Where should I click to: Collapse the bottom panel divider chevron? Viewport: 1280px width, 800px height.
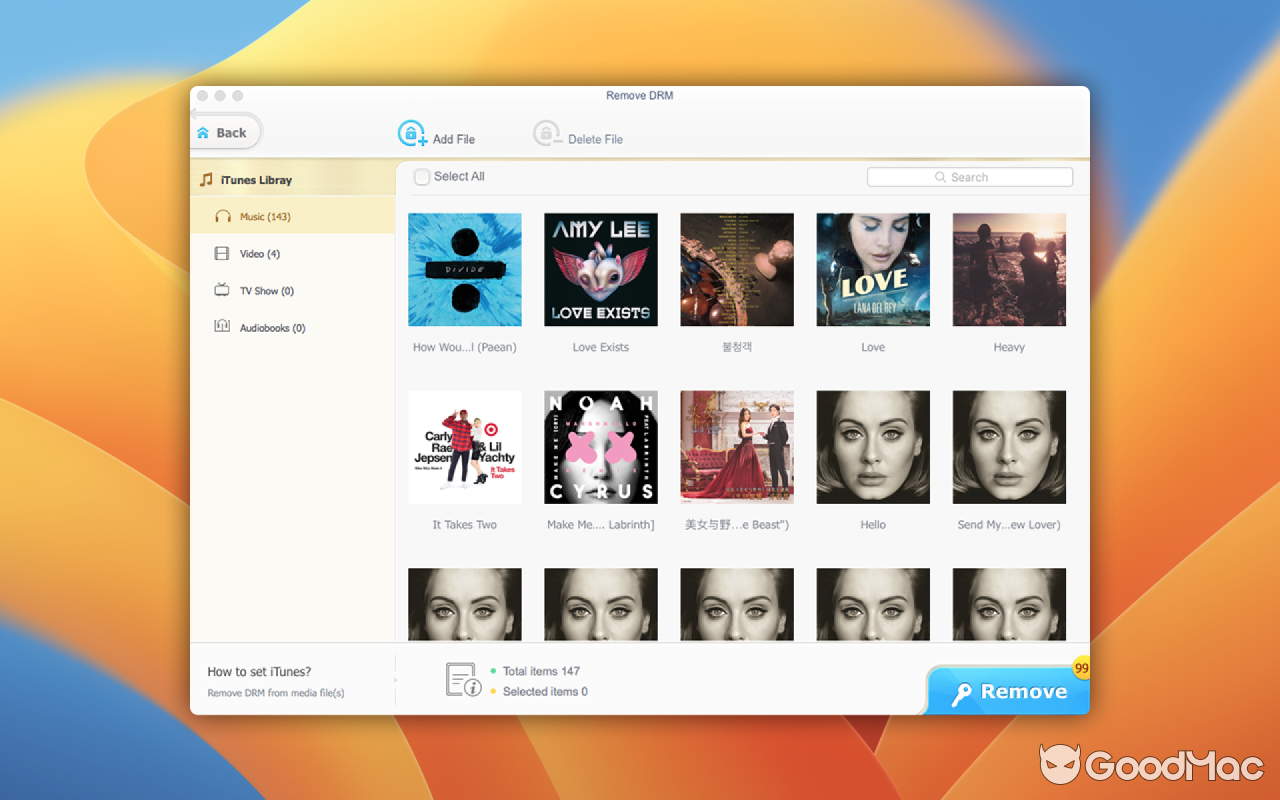[398, 679]
